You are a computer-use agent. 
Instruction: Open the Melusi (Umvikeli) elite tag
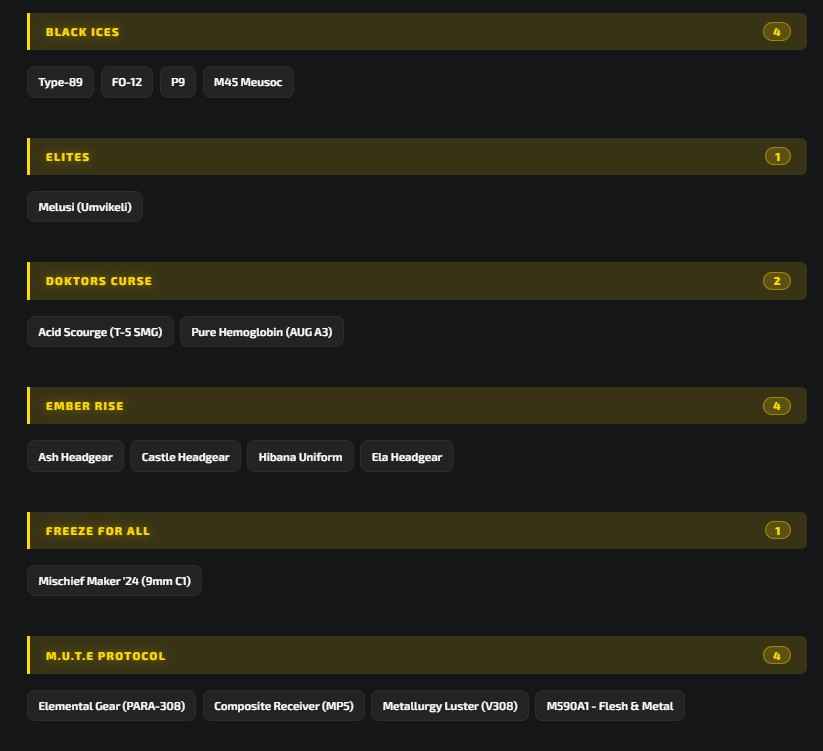click(85, 207)
